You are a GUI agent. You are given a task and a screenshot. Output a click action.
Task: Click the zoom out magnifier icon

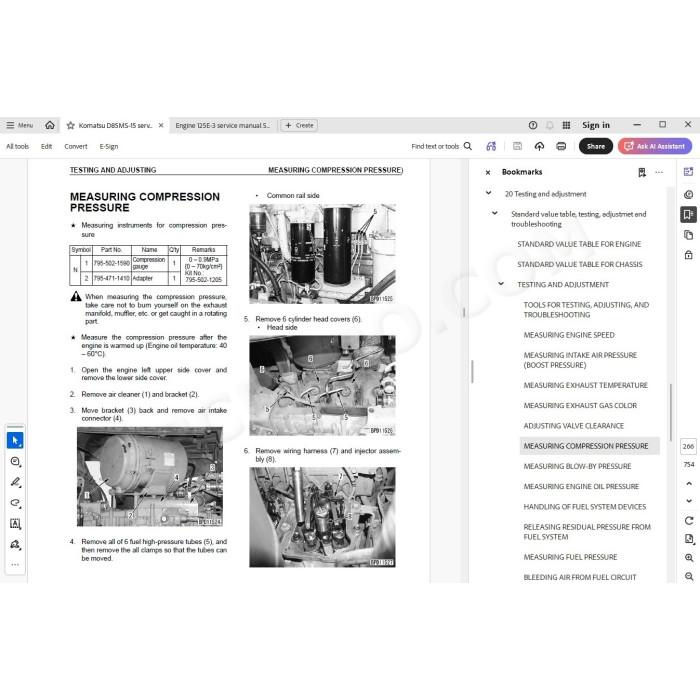pyautogui.click(x=689, y=577)
